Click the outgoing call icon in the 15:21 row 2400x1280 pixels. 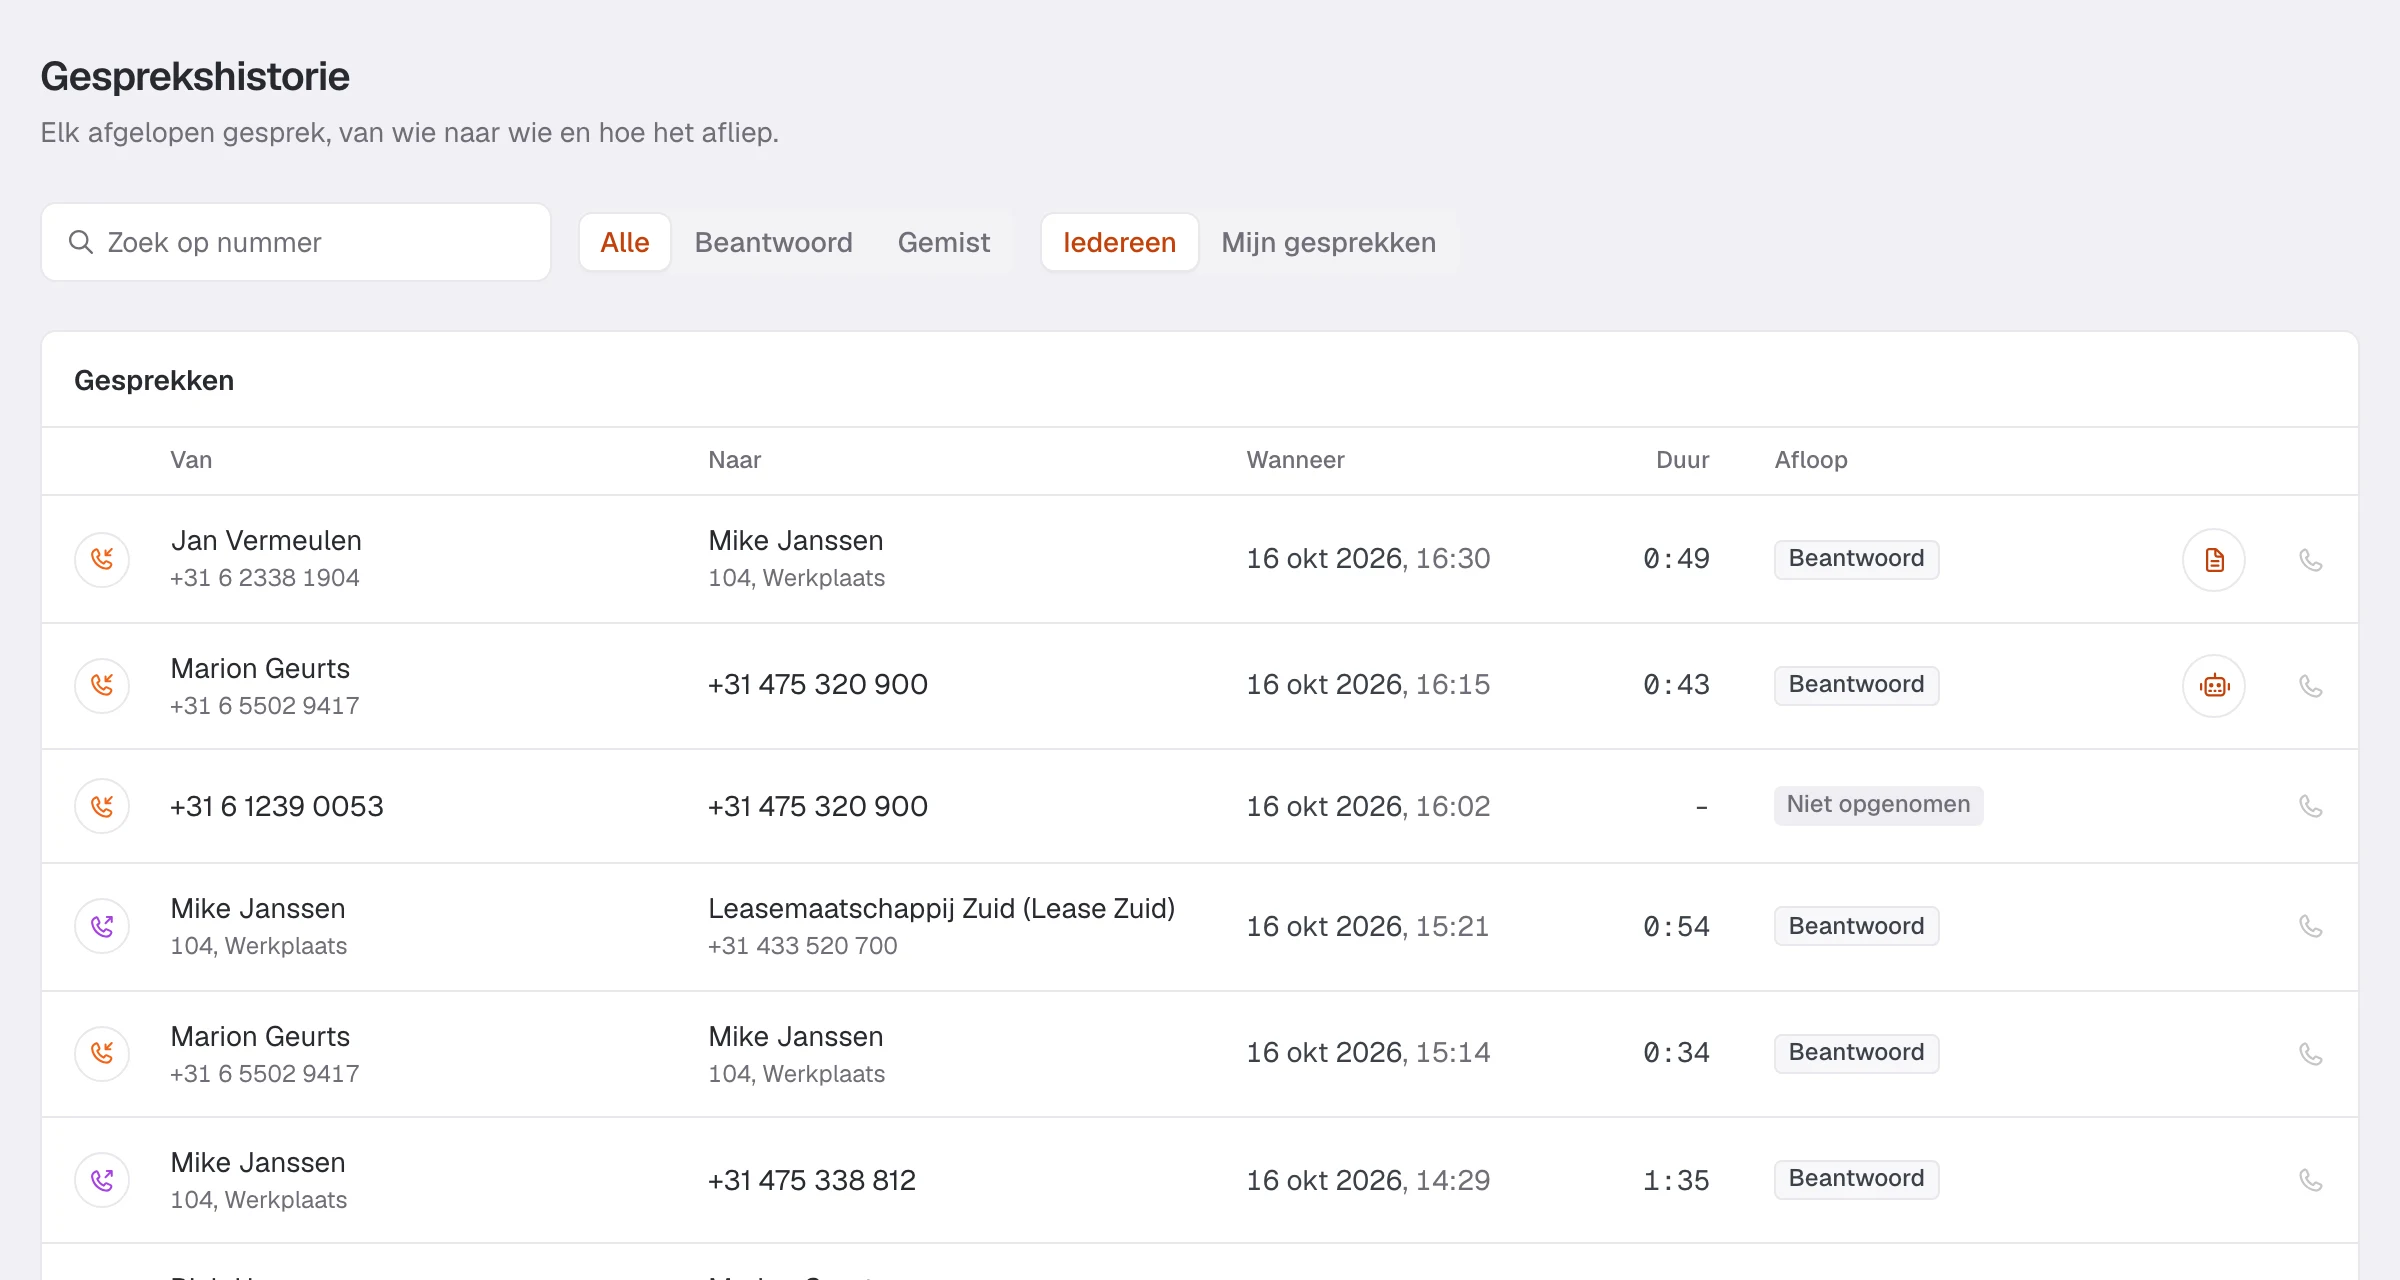click(102, 926)
